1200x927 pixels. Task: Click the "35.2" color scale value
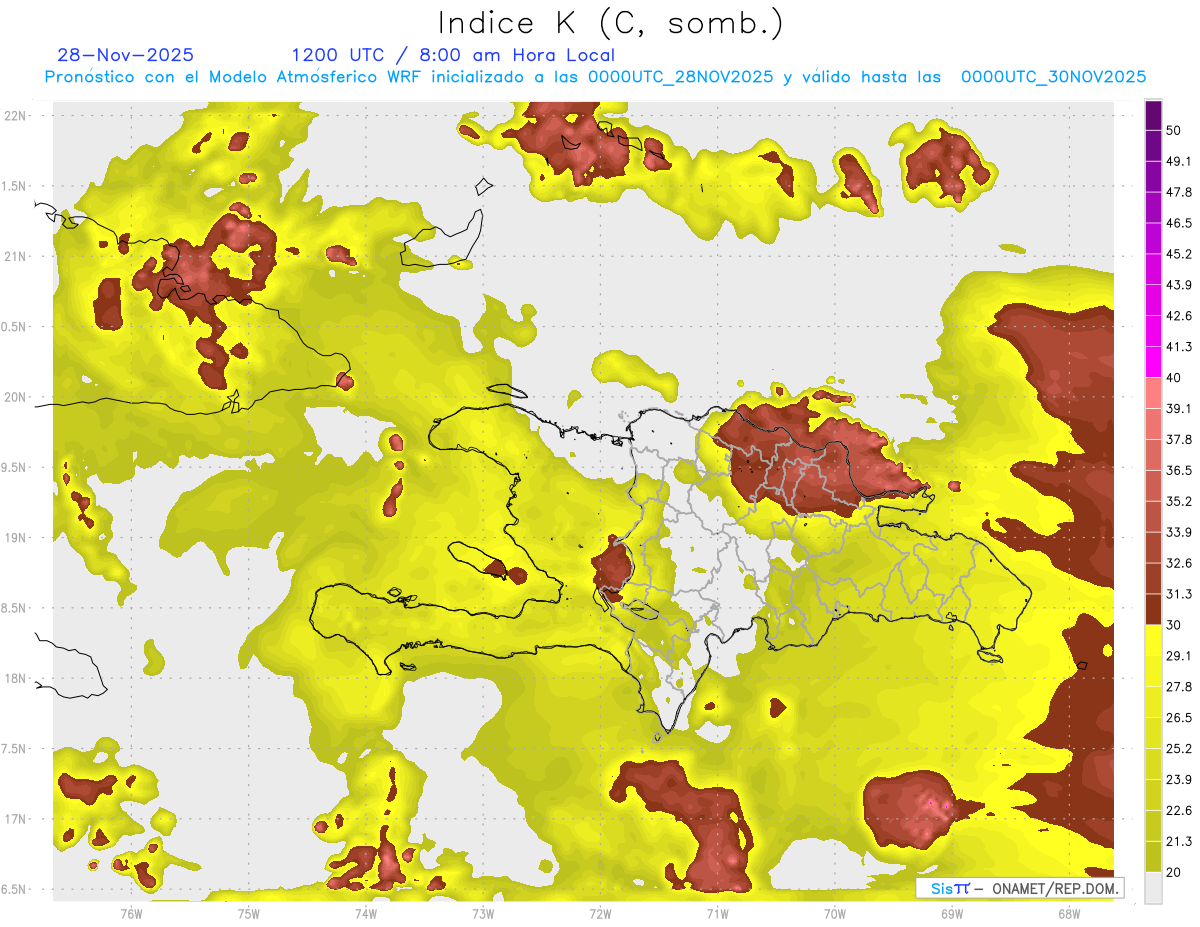click(x=1179, y=501)
